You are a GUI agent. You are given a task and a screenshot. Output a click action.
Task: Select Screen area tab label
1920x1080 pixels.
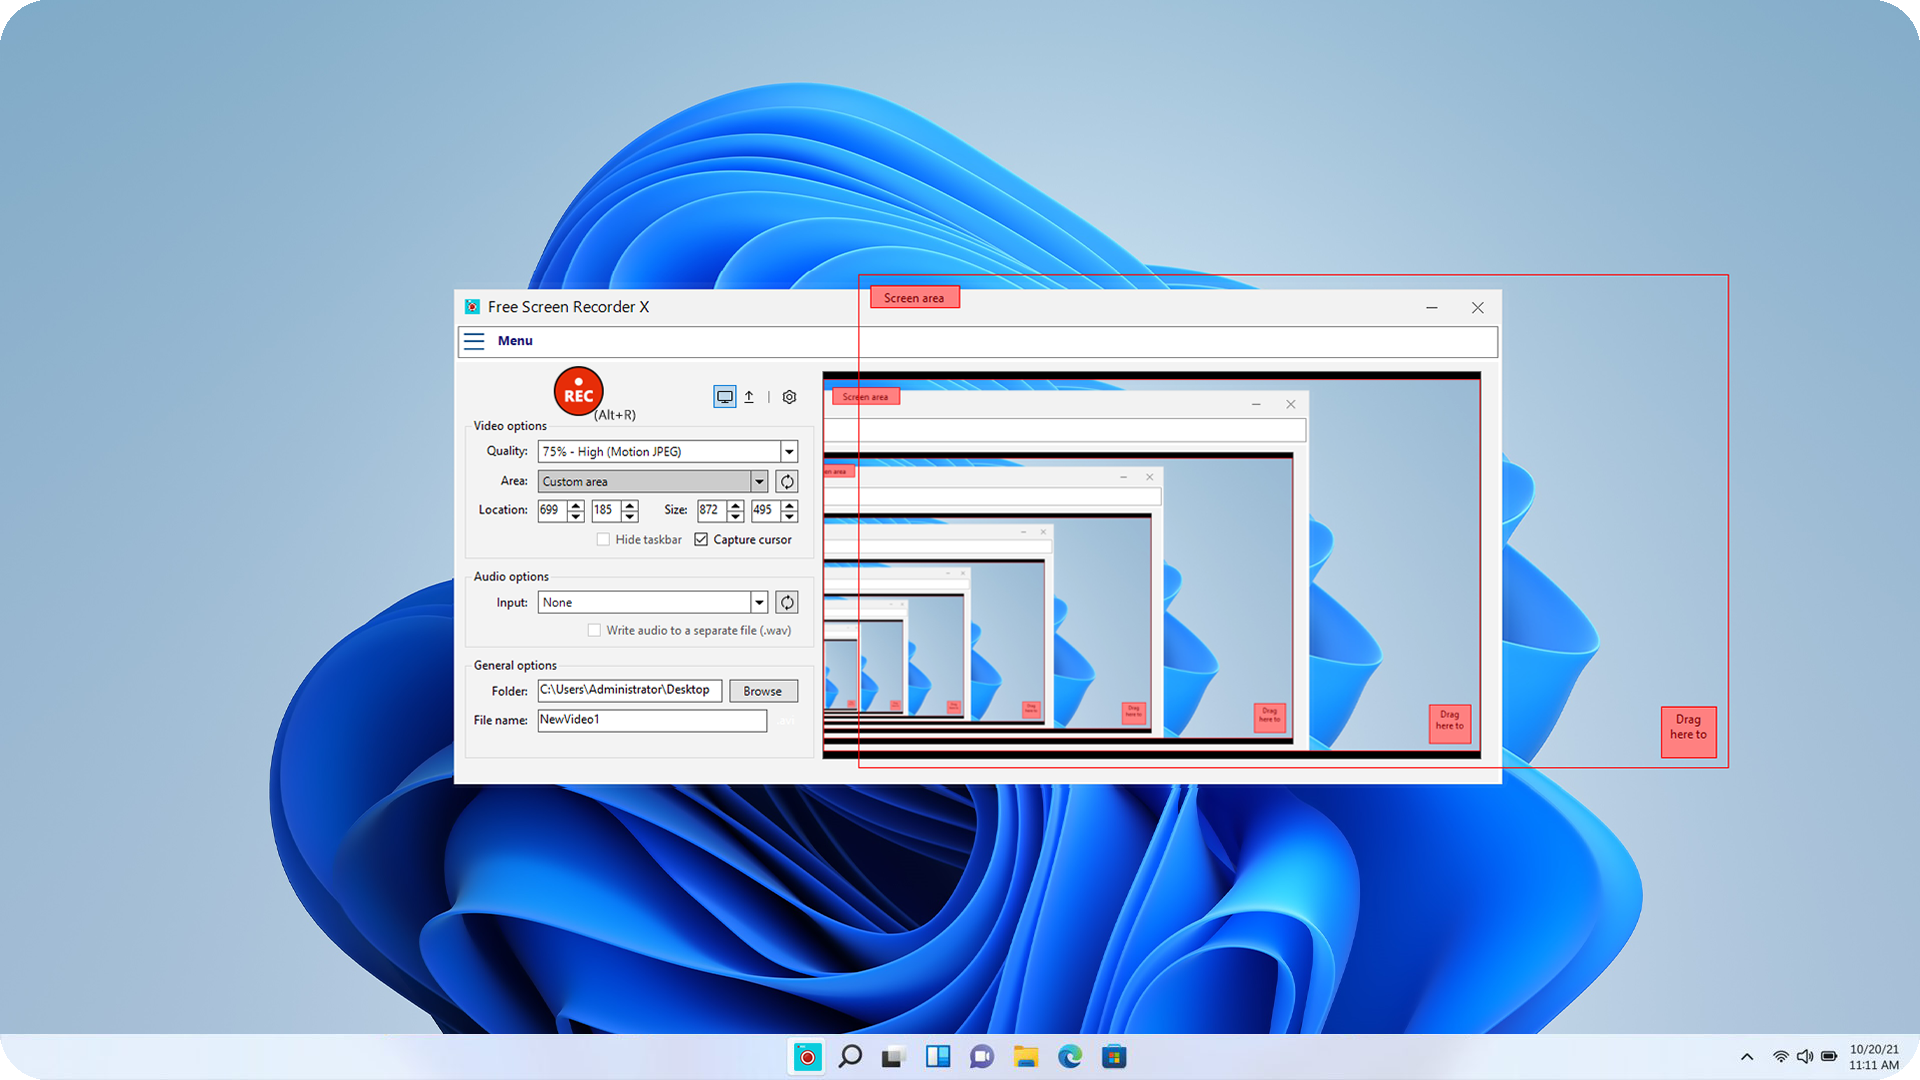914,297
